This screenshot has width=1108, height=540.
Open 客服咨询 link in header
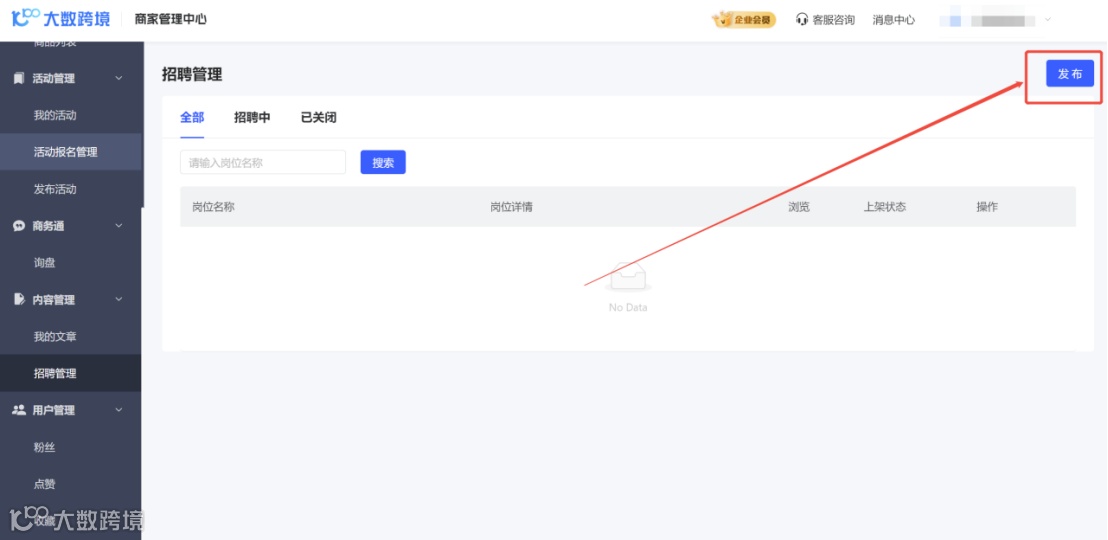click(x=833, y=20)
